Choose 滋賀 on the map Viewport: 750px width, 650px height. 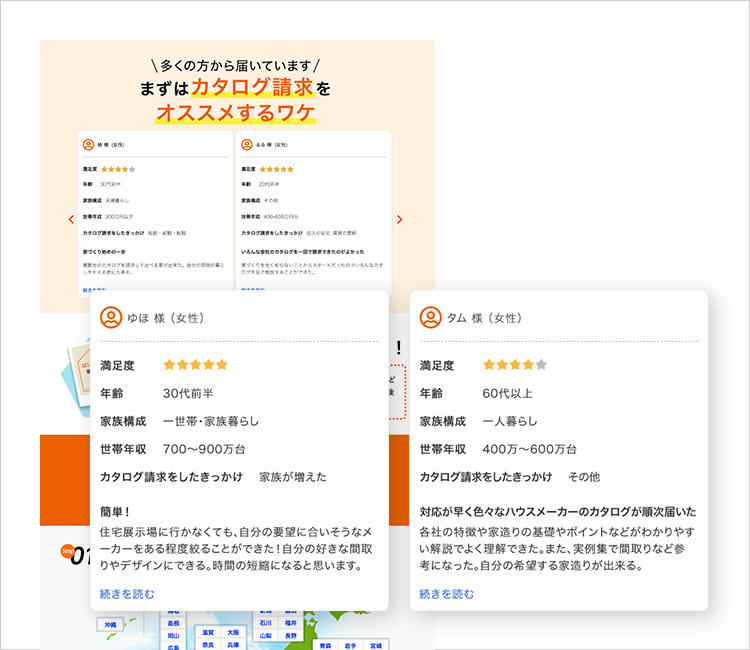point(208,632)
